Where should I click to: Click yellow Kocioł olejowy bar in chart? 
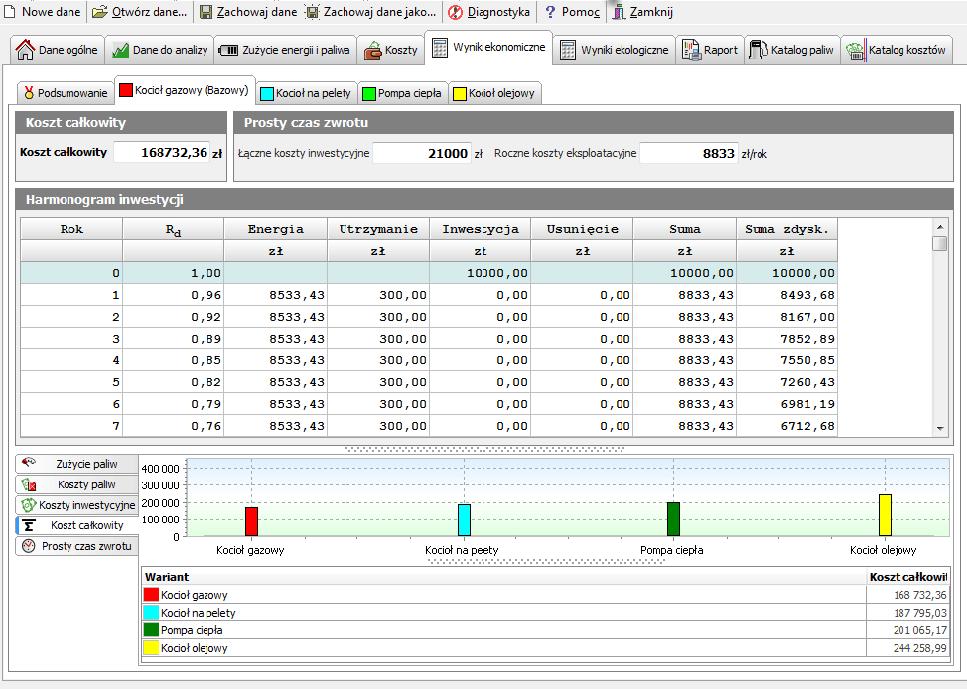pyautogui.click(x=885, y=514)
